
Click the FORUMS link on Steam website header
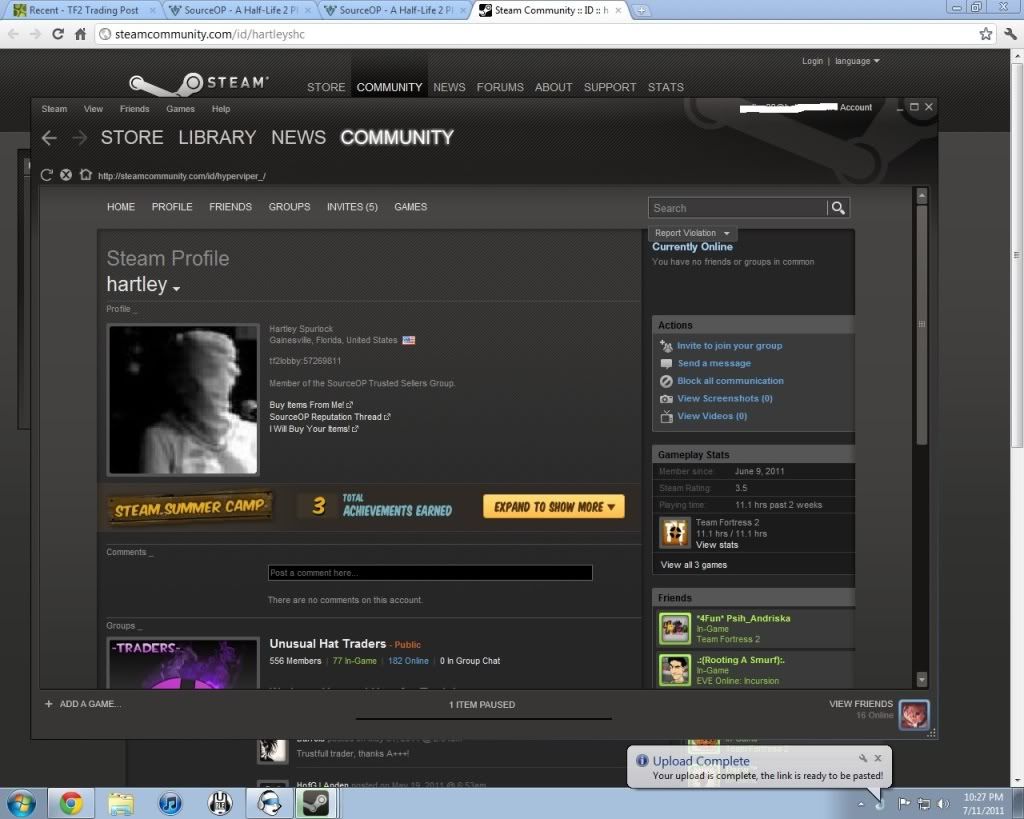pos(500,87)
